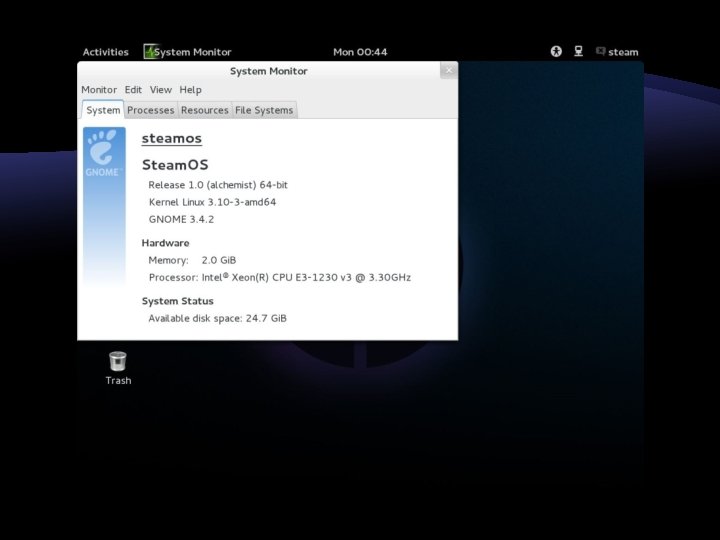This screenshot has height=540, width=720.
Task: Select the Trash desktop icon
Action: click(x=118, y=368)
